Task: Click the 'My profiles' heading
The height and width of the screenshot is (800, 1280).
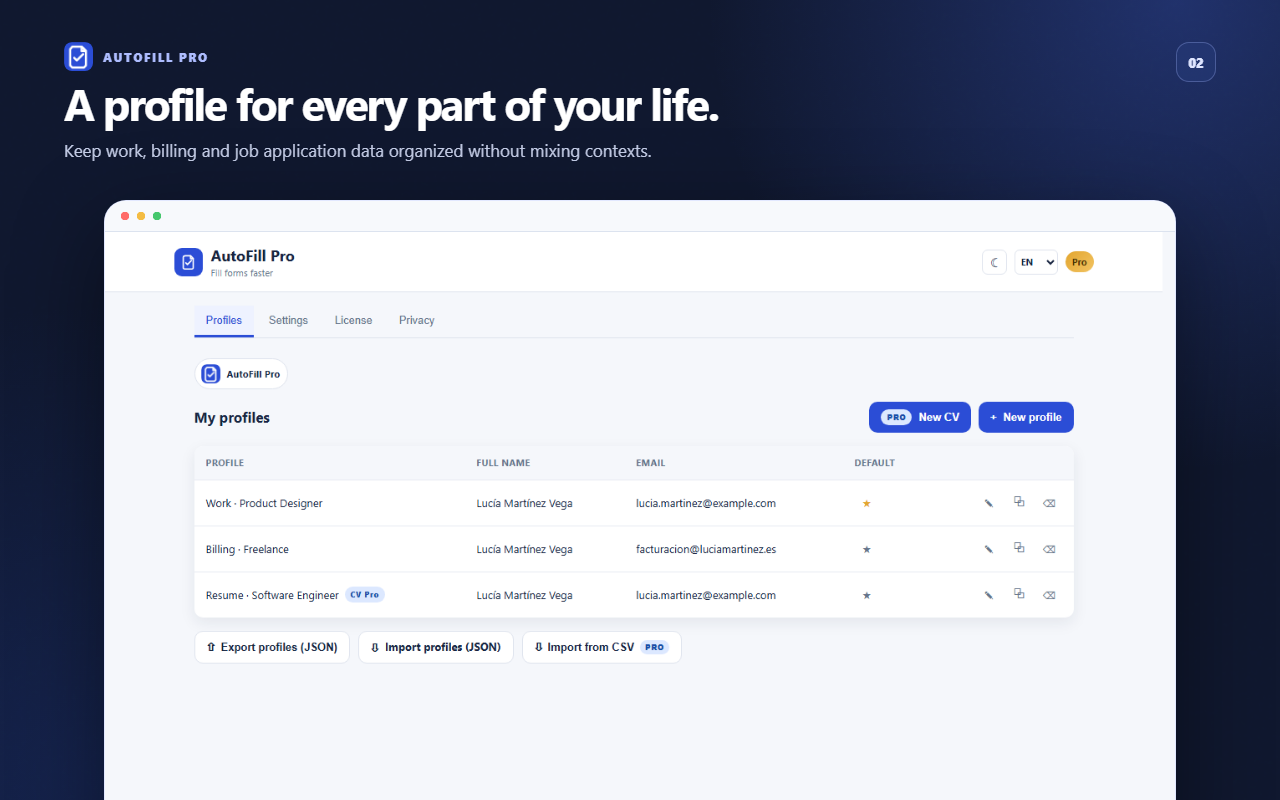Action: [x=232, y=418]
